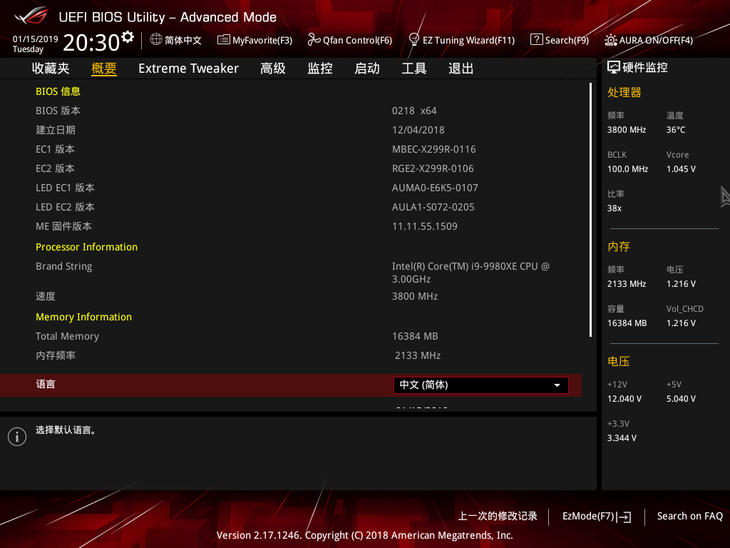Click the AURA light icon

click(x=611, y=40)
